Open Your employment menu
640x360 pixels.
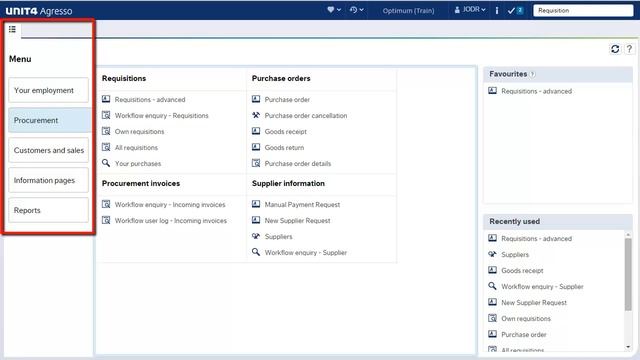49,90
